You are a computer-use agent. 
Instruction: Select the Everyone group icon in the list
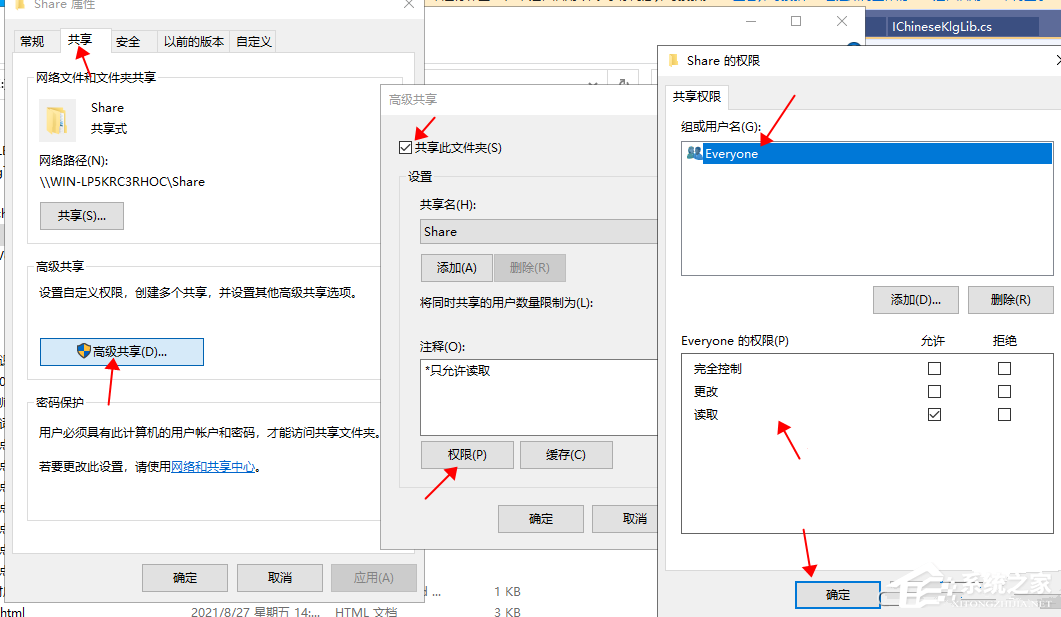click(x=694, y=154)
